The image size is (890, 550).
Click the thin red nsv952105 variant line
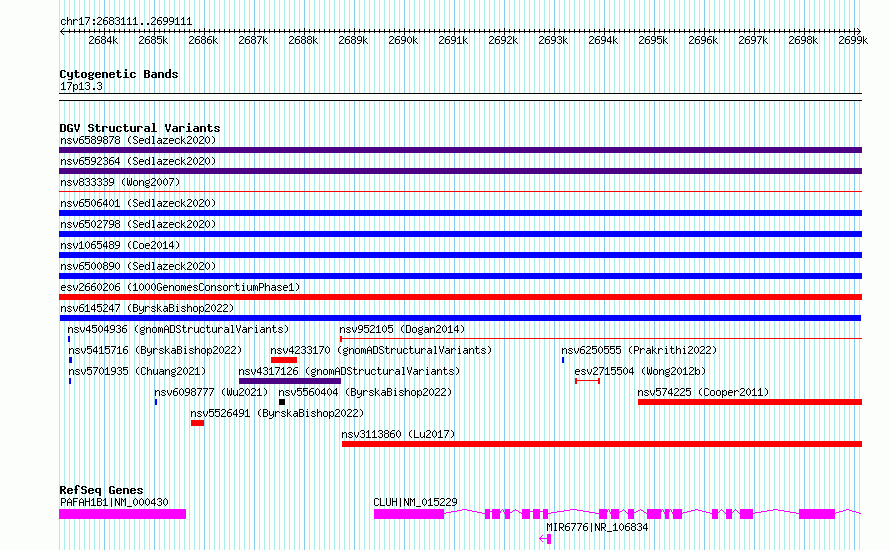tap(601, 339)
